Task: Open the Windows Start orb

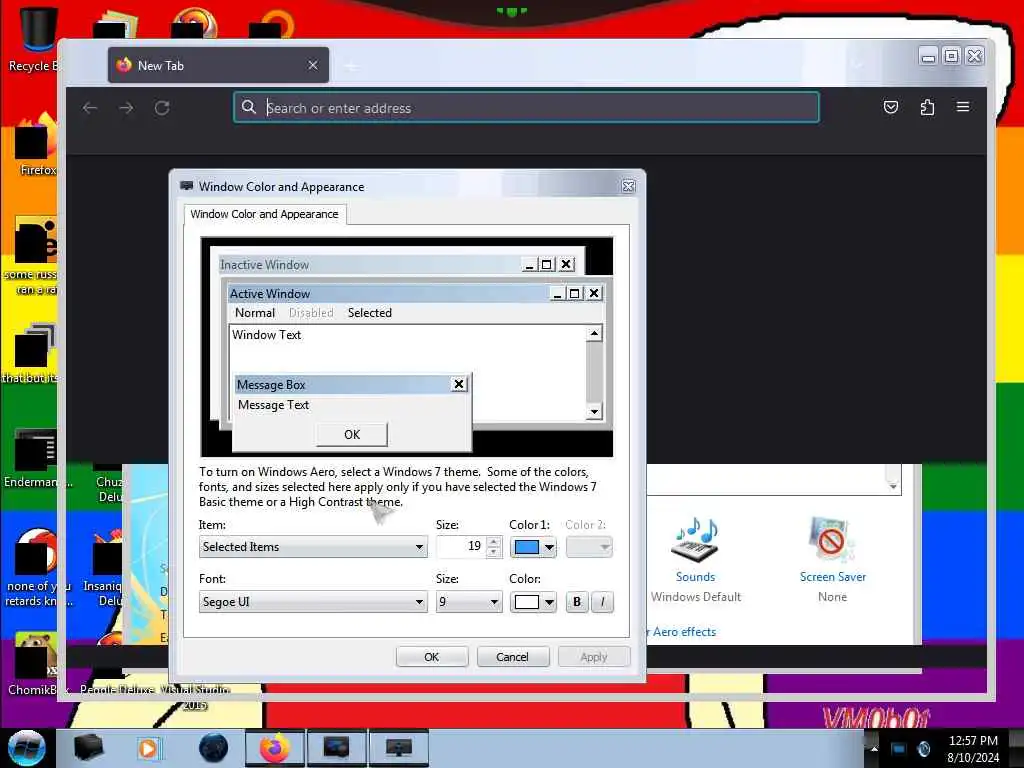Action: (26, 748)
